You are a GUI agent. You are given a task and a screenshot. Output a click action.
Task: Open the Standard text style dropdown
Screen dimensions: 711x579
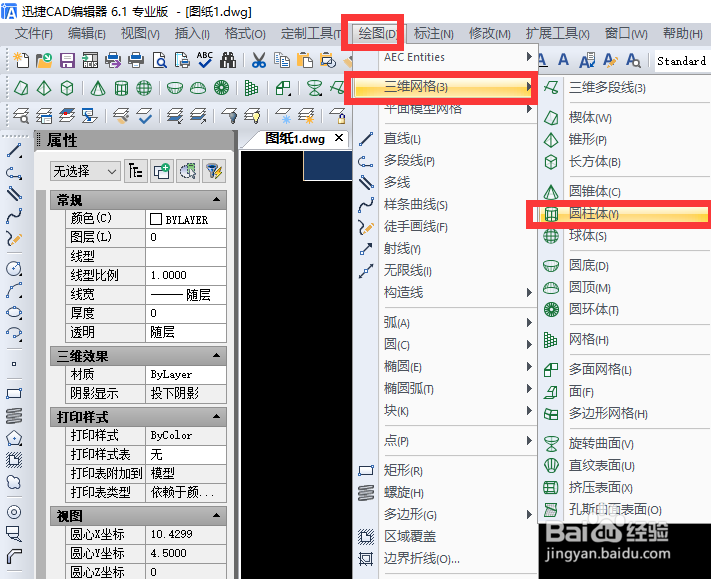[x=682, y=61]
